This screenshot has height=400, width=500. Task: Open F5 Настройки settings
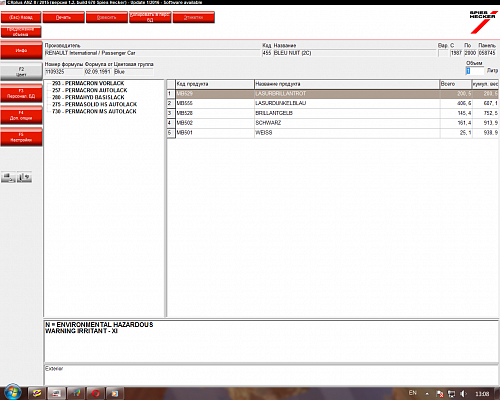(21, 137)
